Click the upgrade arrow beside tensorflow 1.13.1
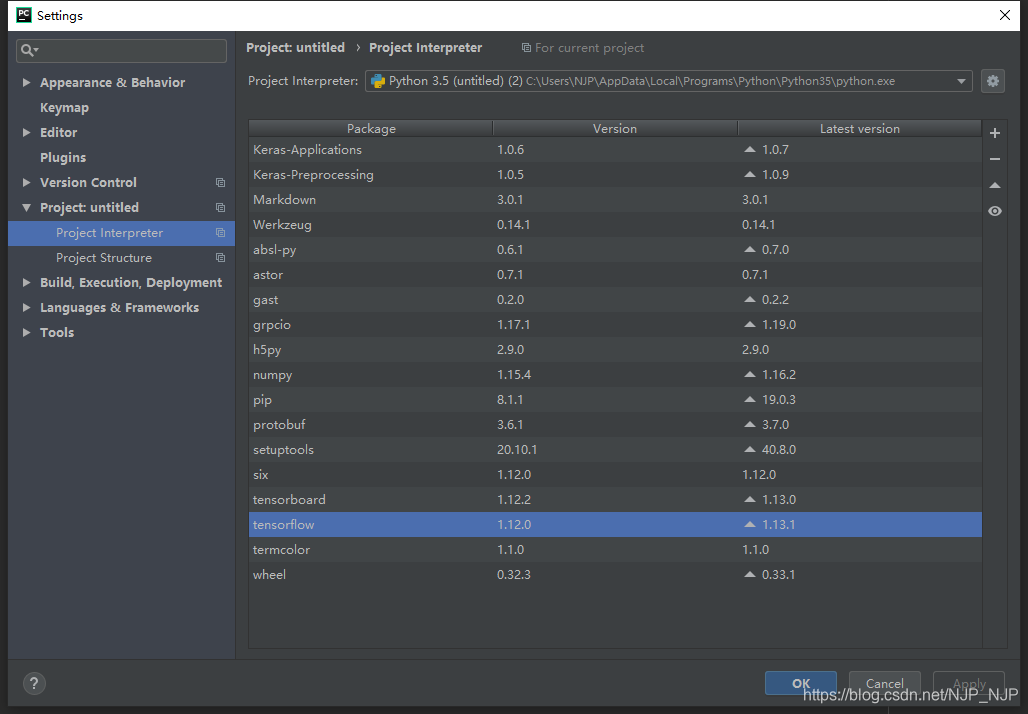 pos(750,525)
